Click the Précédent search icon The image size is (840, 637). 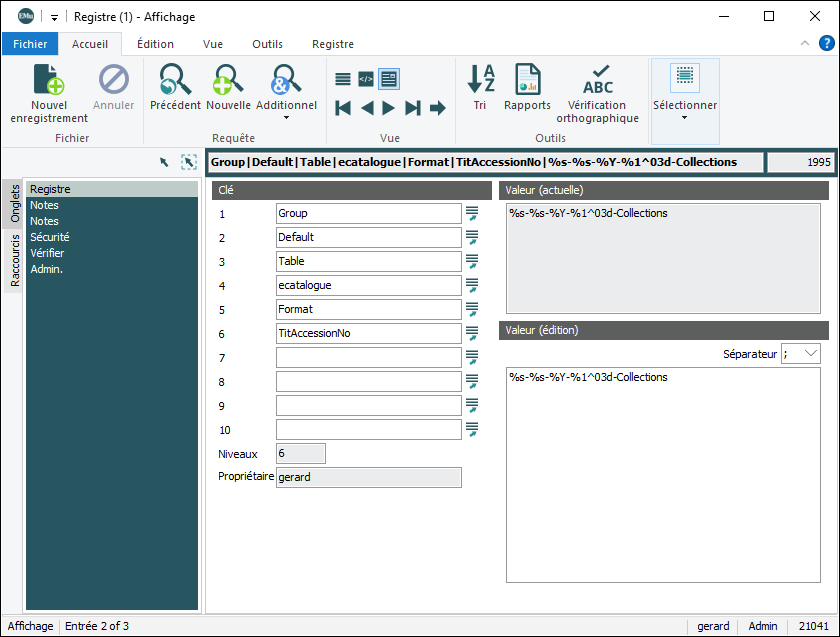[175, 80]
